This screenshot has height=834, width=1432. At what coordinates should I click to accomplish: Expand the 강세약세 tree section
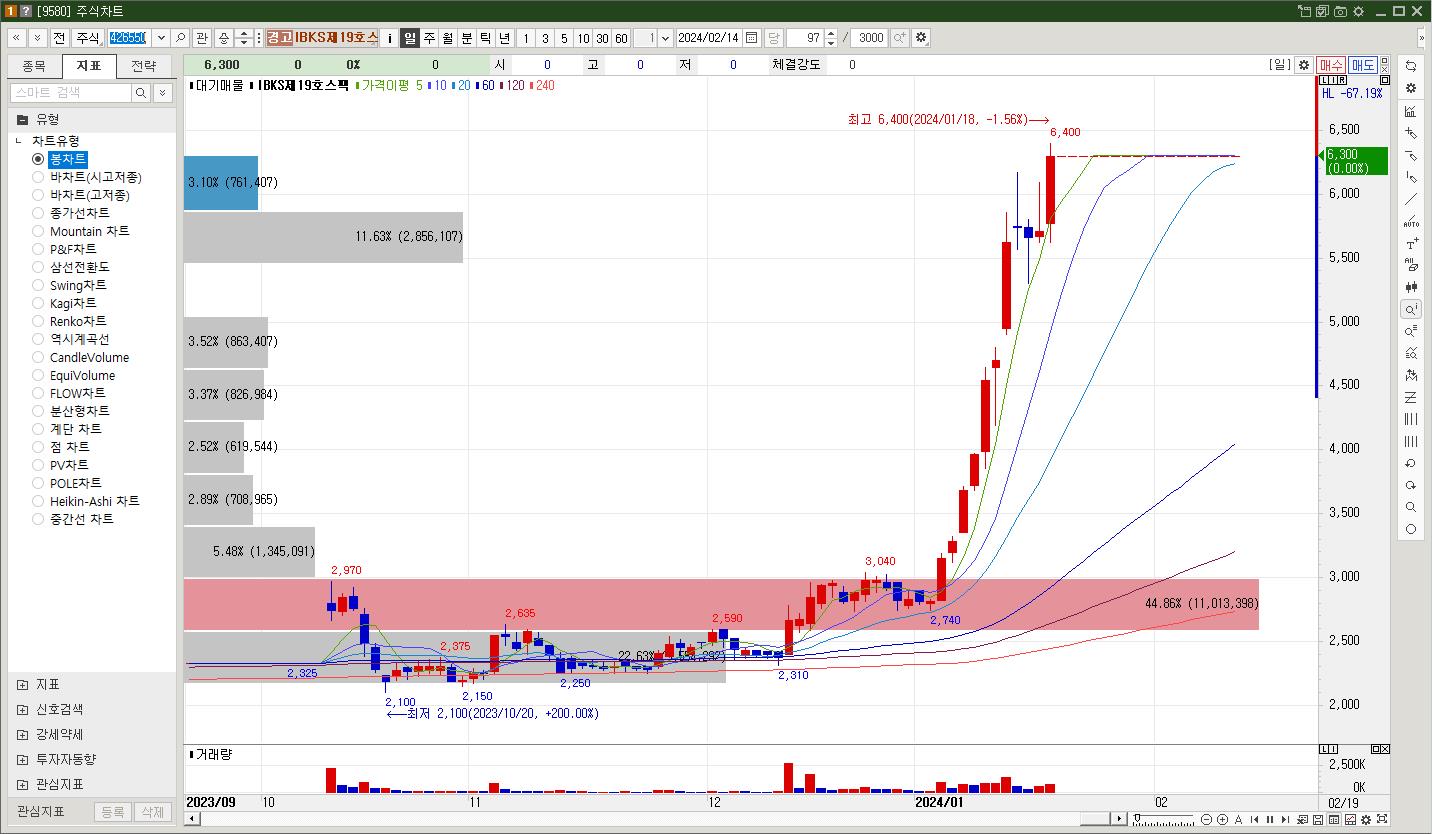(22, 735)
